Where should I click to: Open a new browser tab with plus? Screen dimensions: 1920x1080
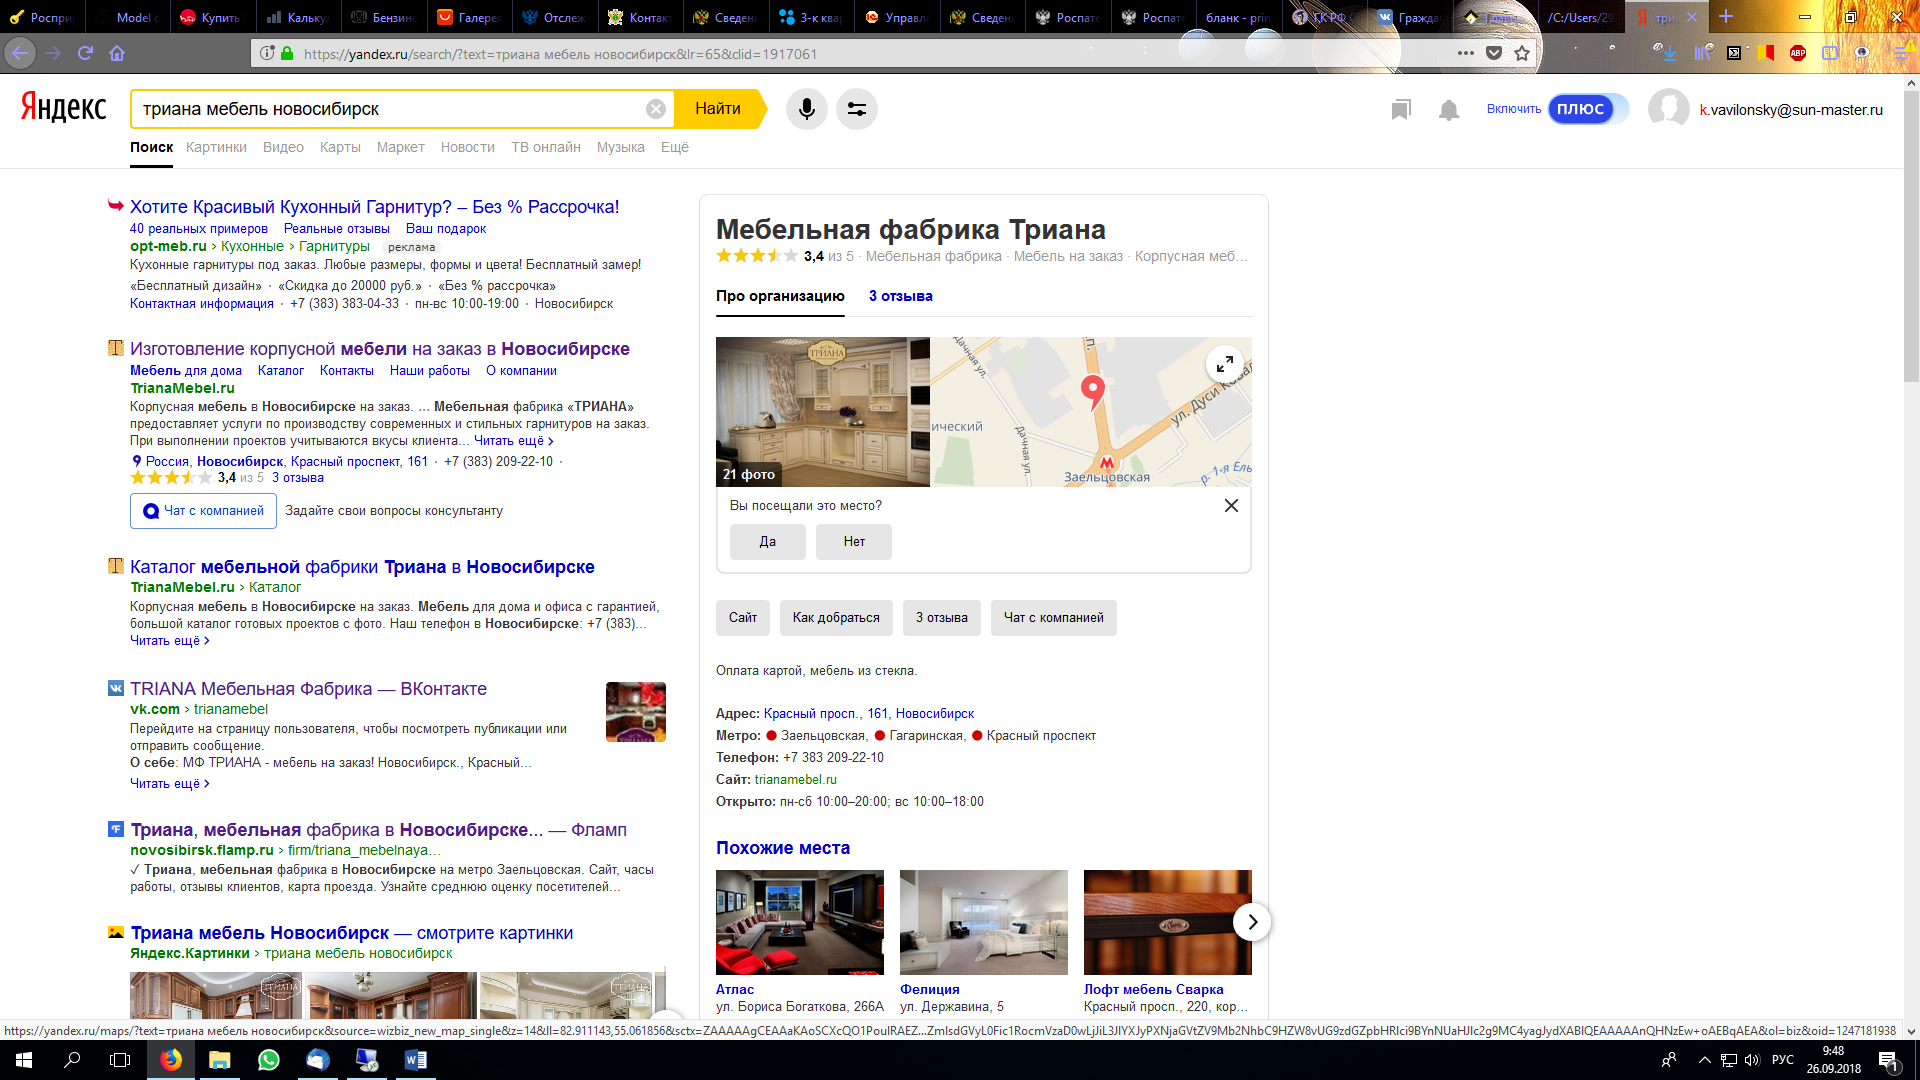1725,17
